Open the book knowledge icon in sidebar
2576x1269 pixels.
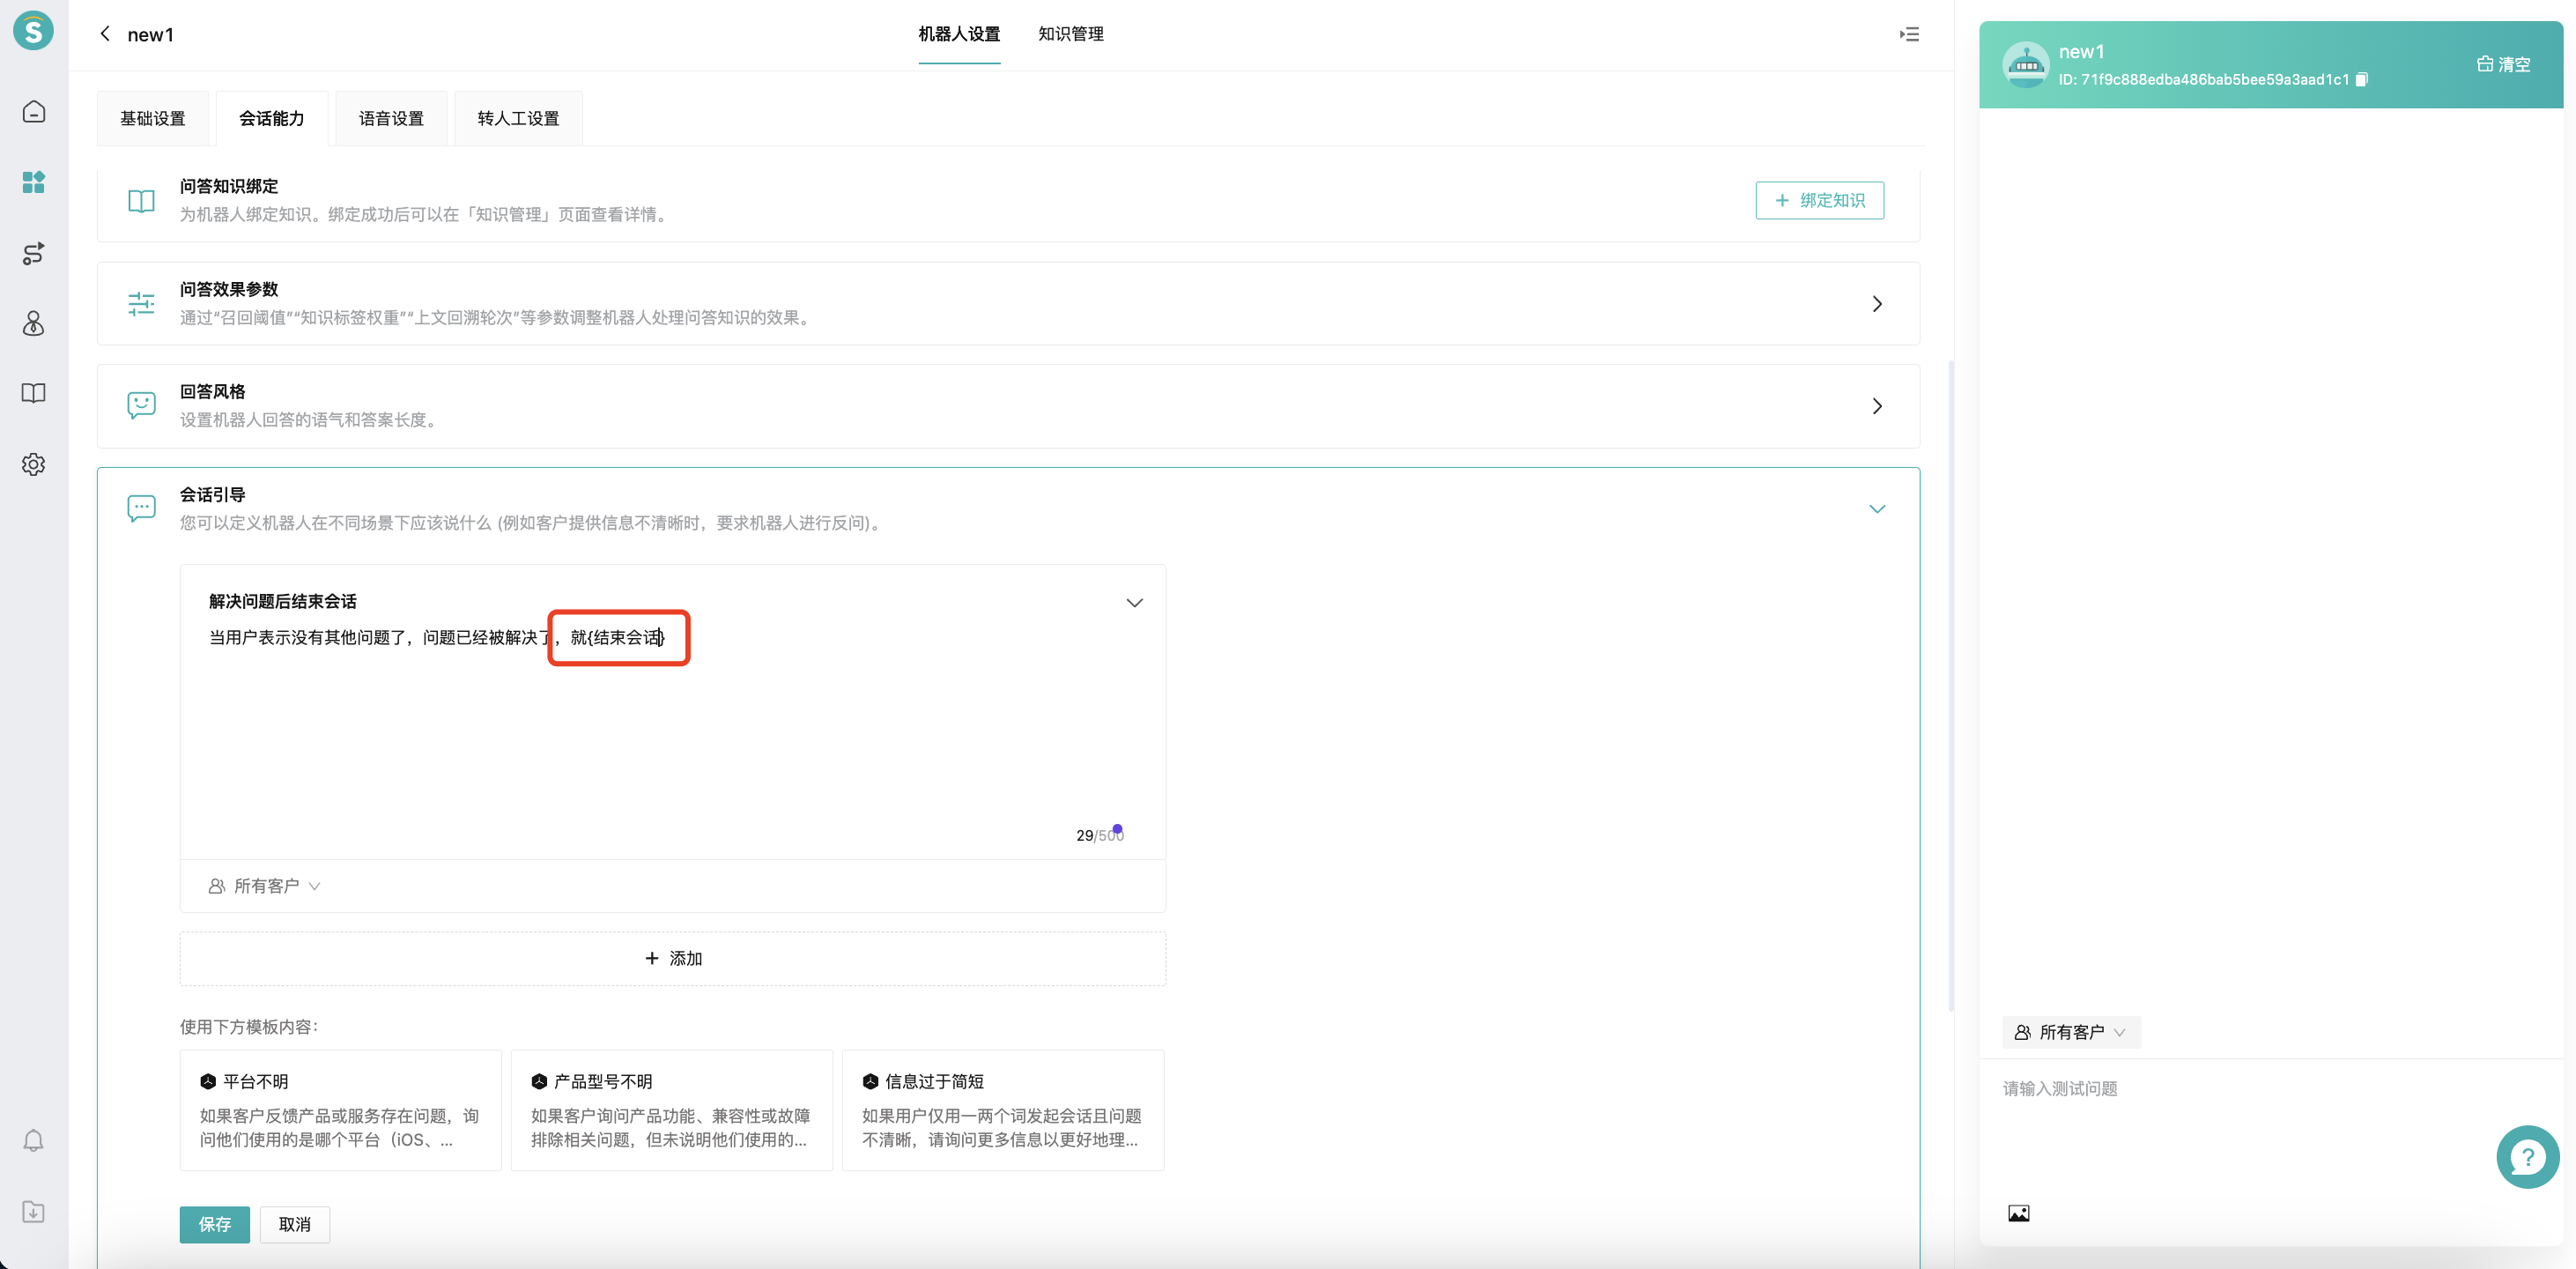pyautogui.click(x=33, y=393)
